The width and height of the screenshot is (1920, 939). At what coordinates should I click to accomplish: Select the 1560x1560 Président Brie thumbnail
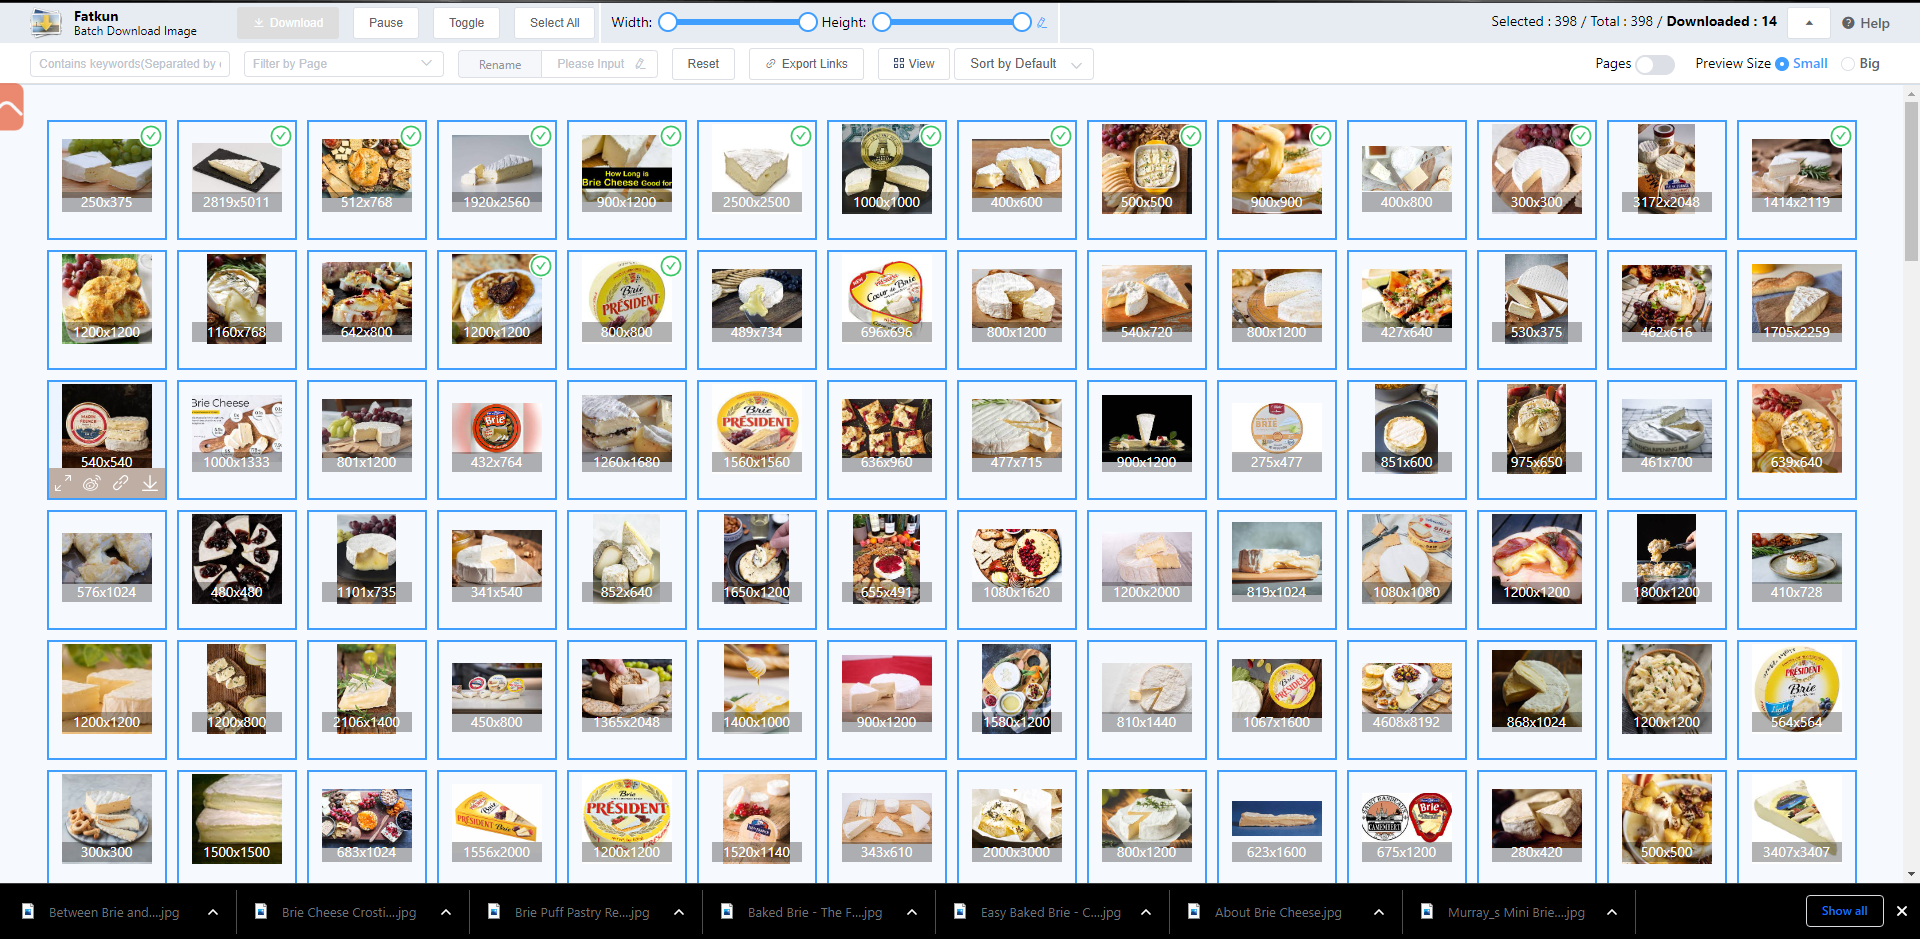tap(757, 440)
